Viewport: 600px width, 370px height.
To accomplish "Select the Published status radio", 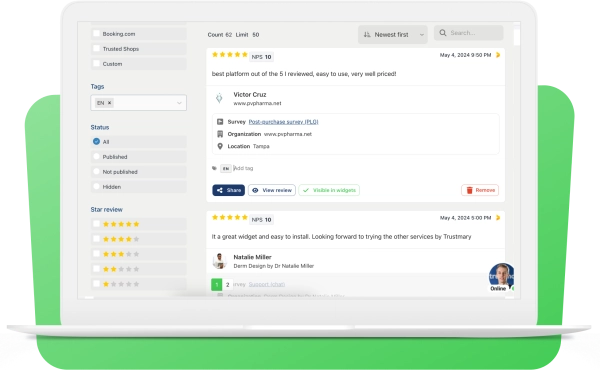I will click(x=96, y=156).
